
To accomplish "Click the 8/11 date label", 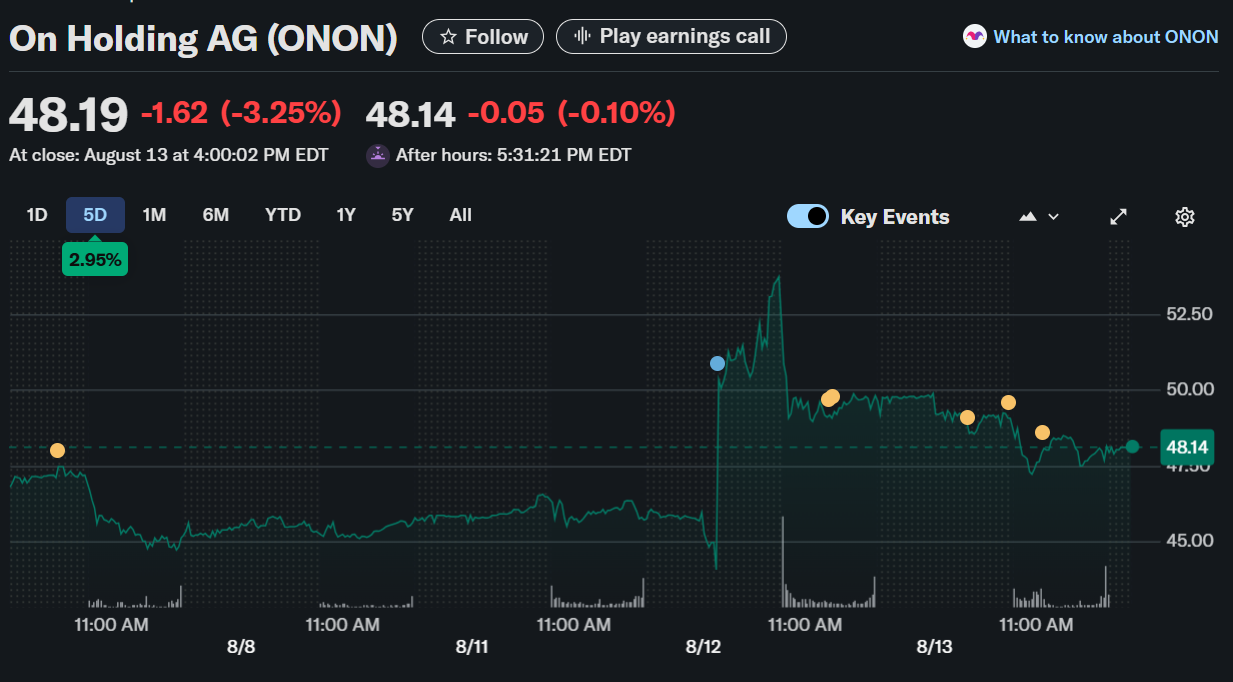I will coord(471,647).
